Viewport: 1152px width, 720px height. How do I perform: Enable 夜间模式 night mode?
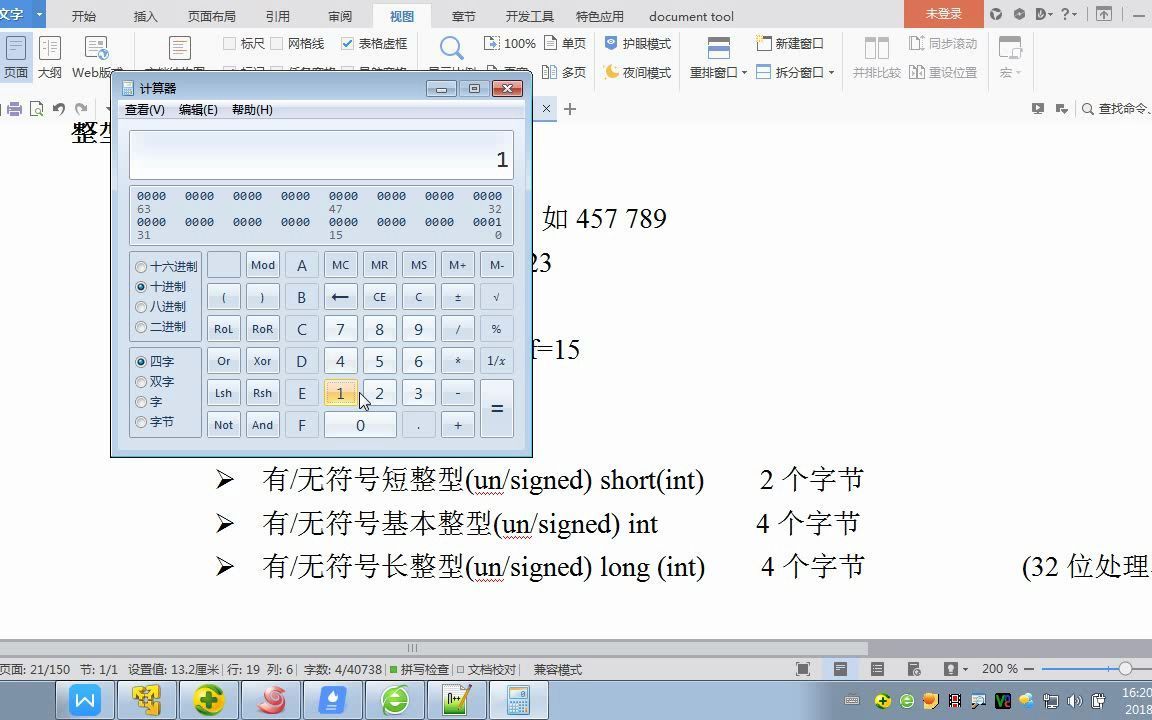[638, 72]
